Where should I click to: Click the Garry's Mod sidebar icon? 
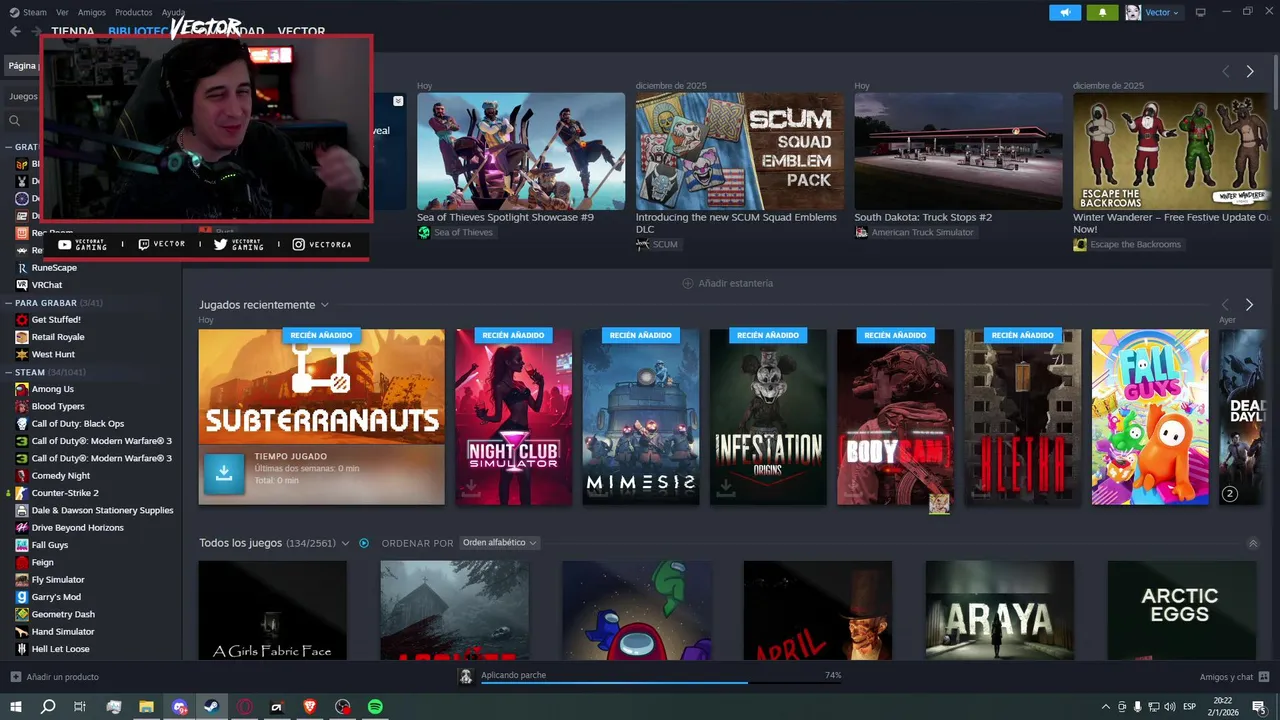point(22,597)
